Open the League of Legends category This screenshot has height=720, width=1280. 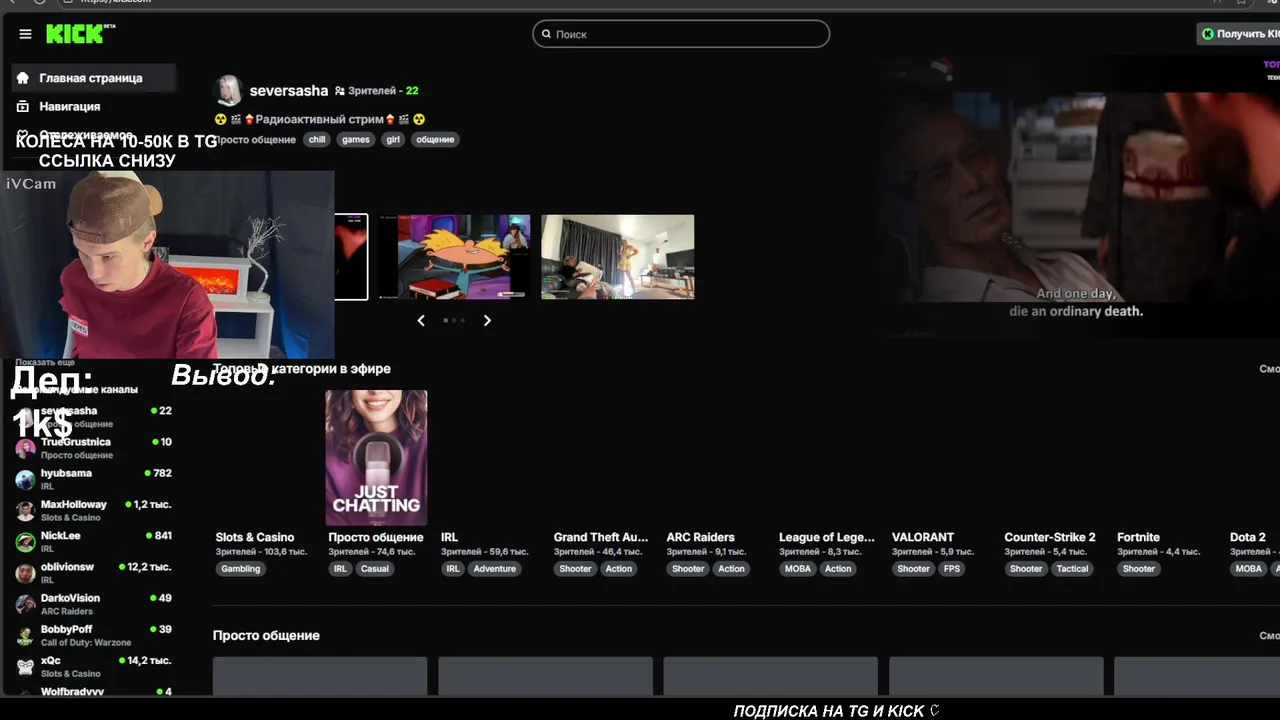[x=827, y=537]
